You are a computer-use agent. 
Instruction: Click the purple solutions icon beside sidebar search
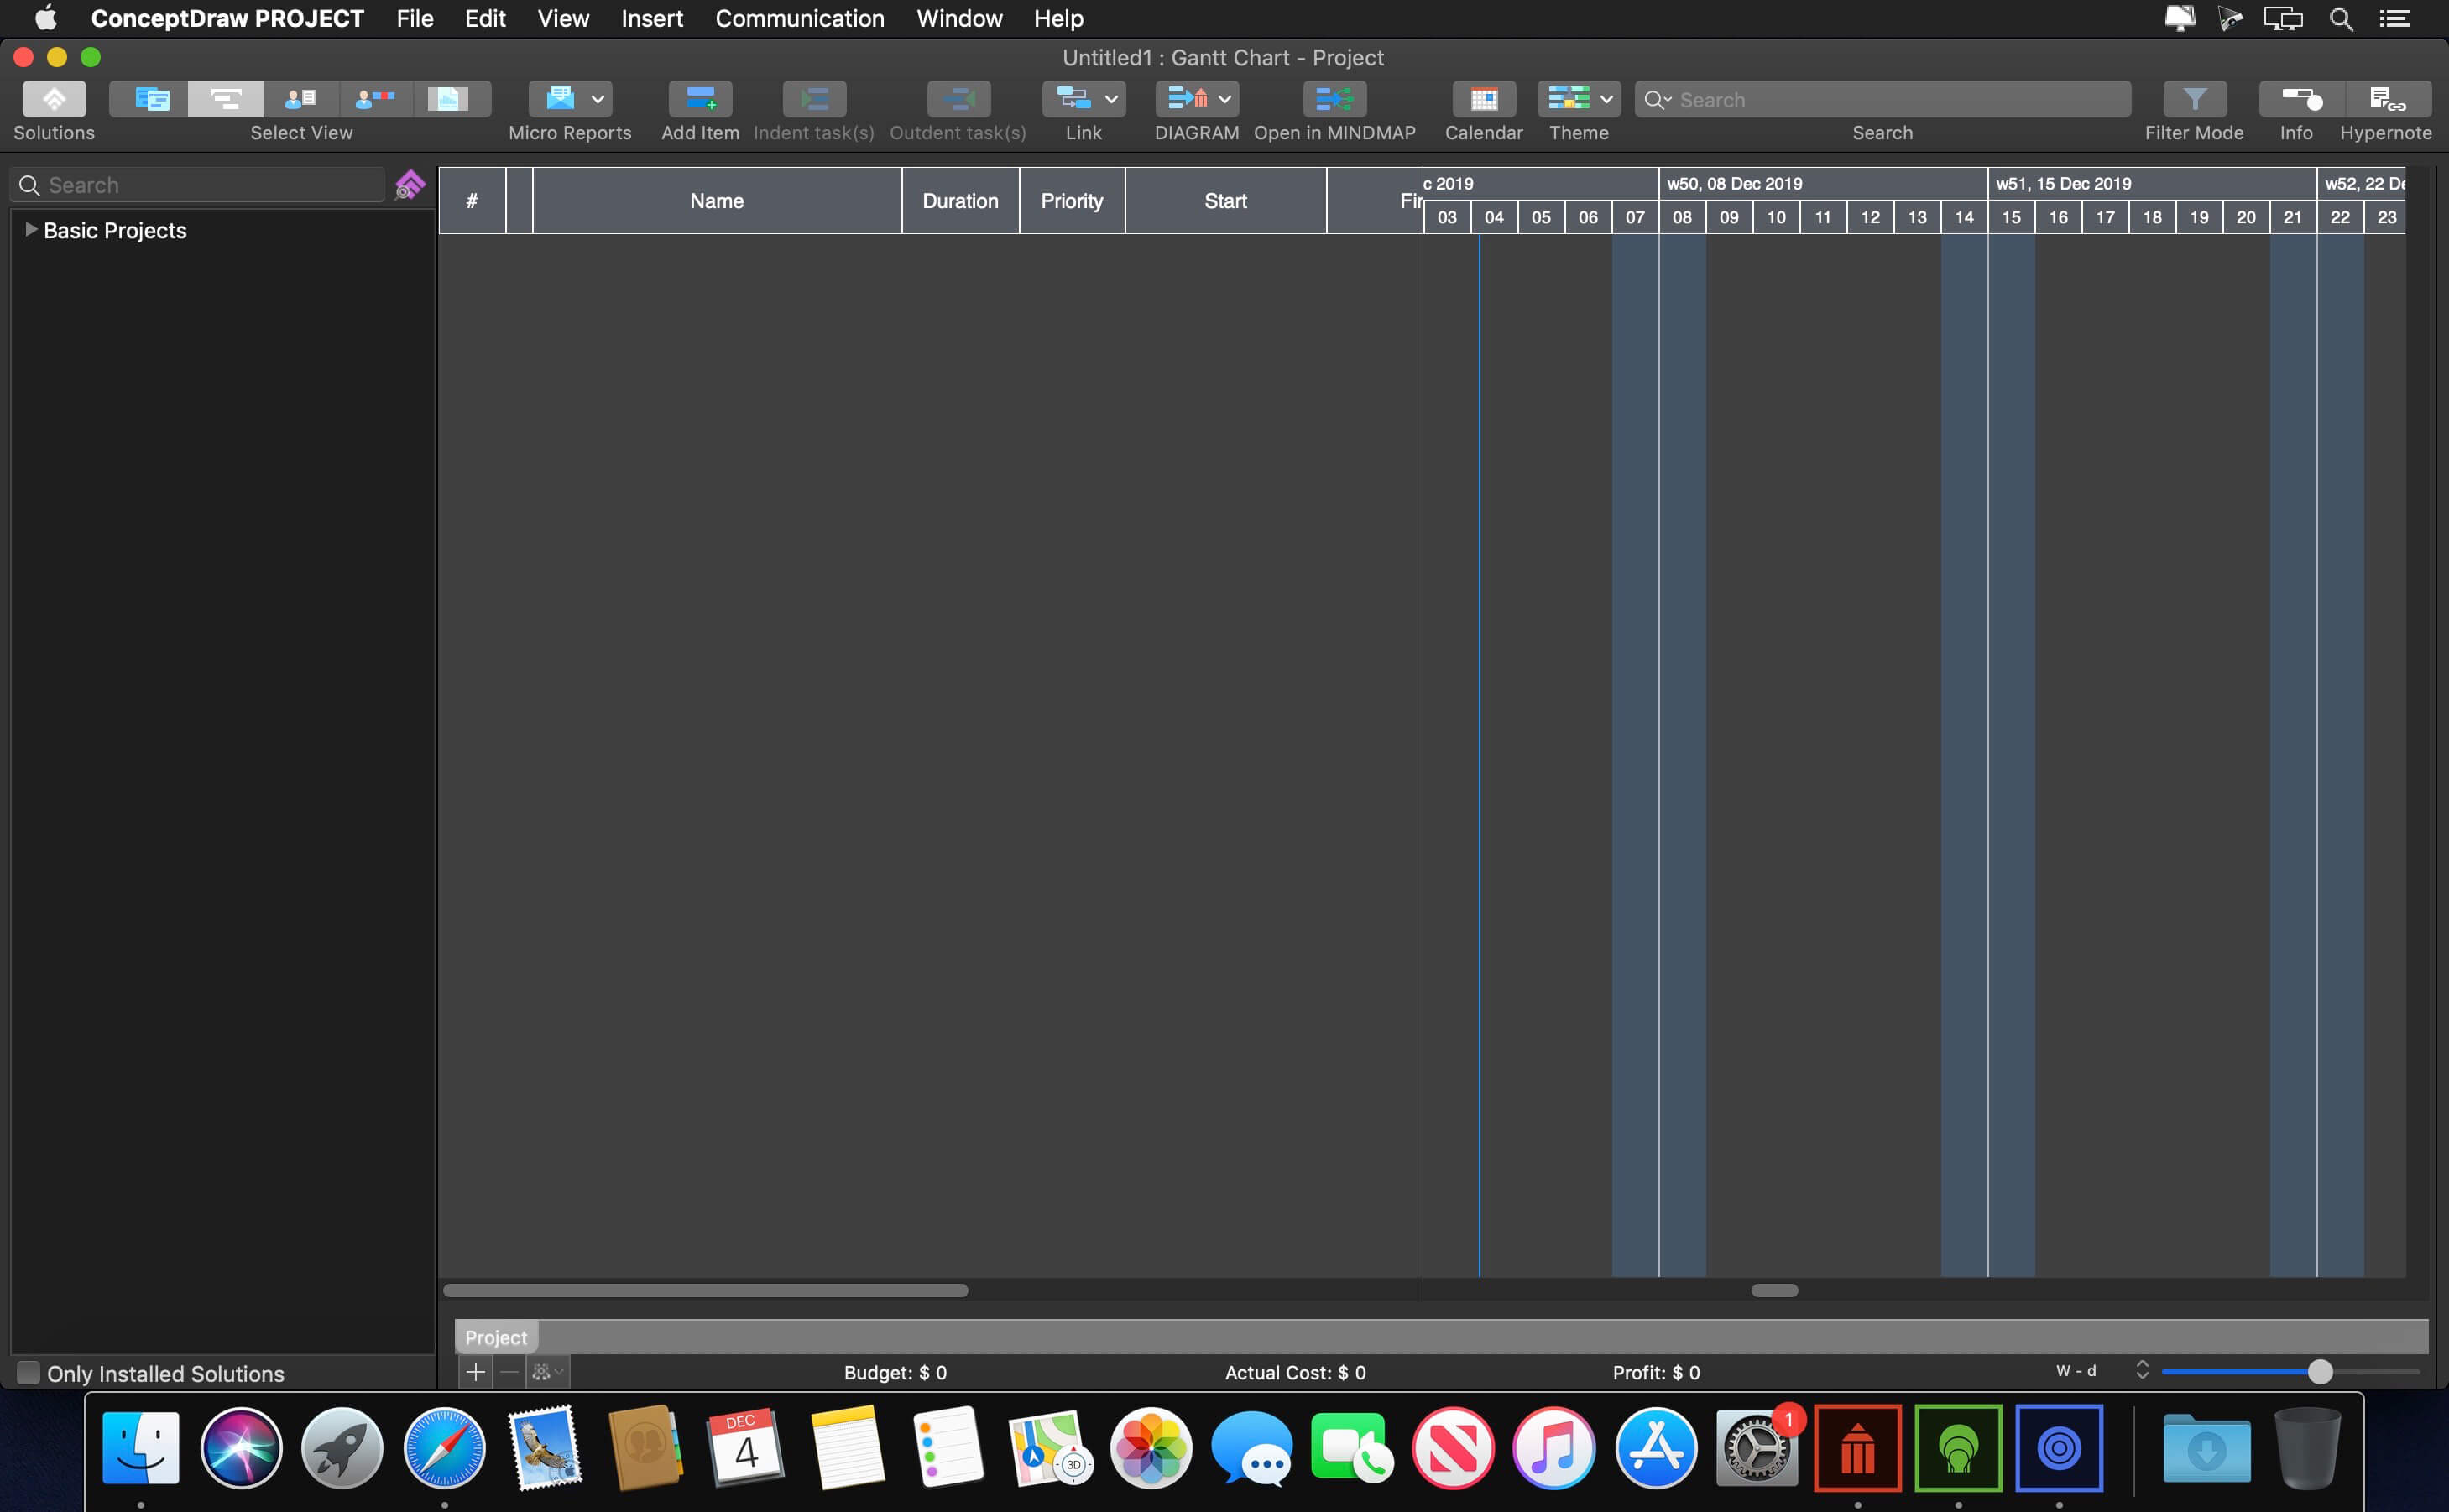(409, 185)
